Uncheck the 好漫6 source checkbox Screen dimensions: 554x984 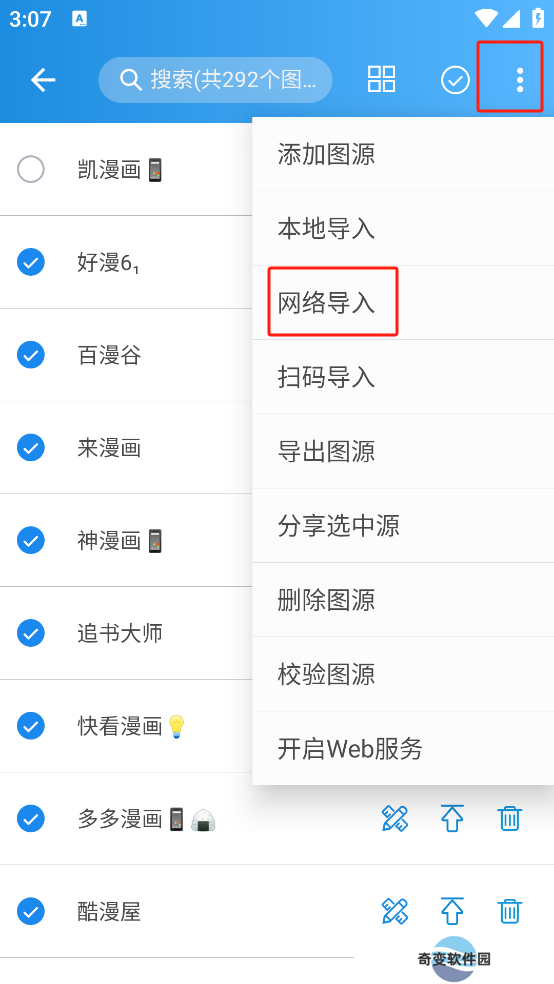tap(31, 262)
